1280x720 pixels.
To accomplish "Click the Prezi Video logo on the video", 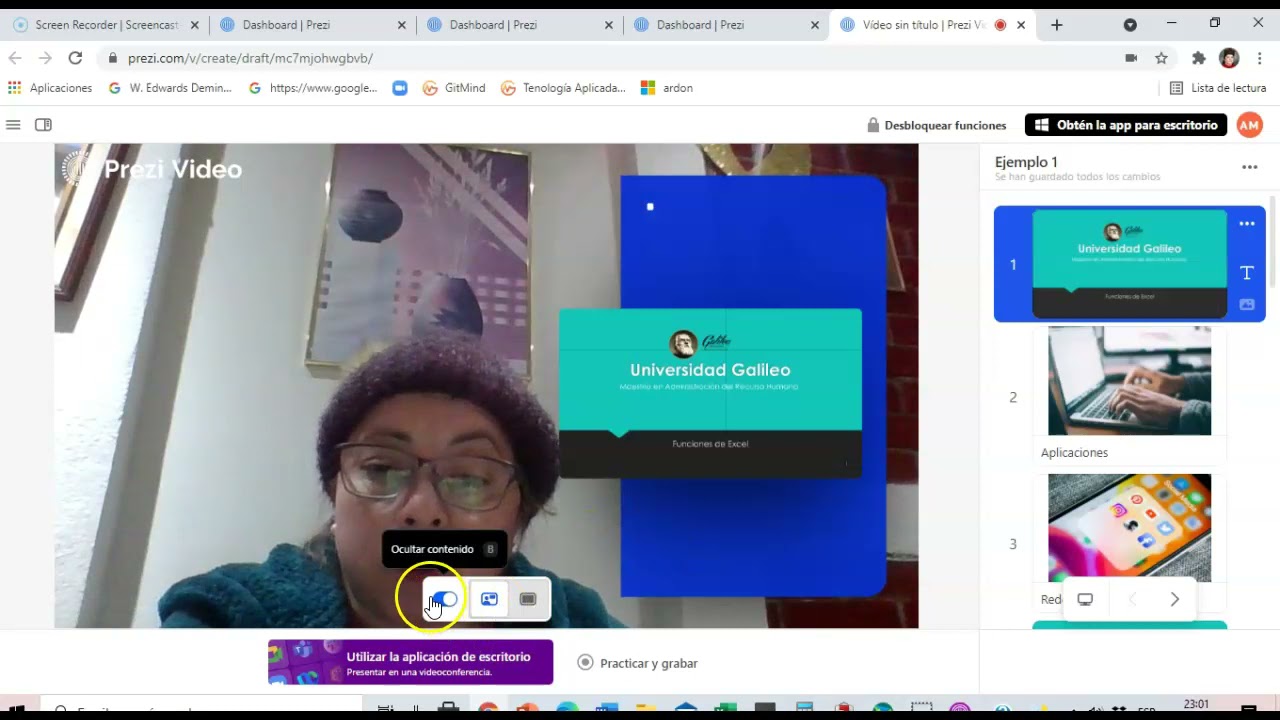I will click(x=152, y=169).
